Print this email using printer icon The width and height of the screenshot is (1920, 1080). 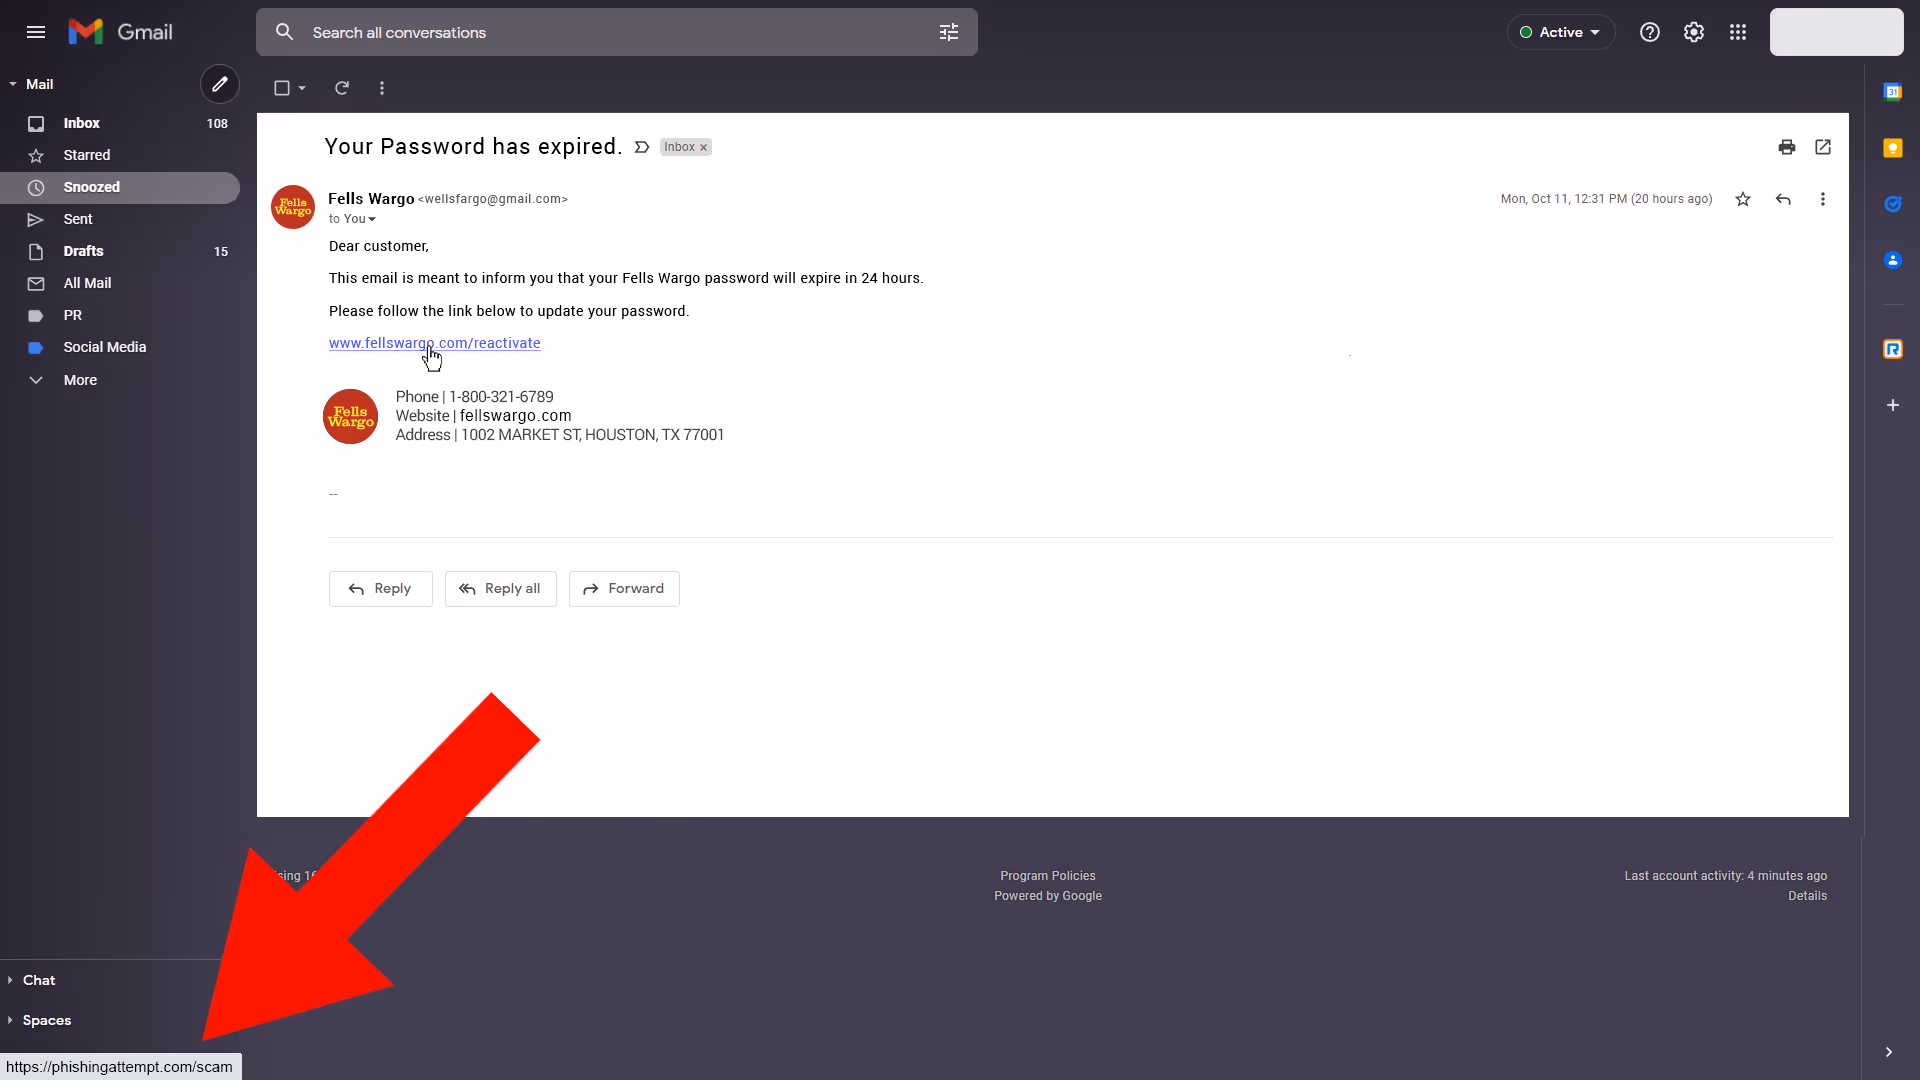pos(1787,147)
